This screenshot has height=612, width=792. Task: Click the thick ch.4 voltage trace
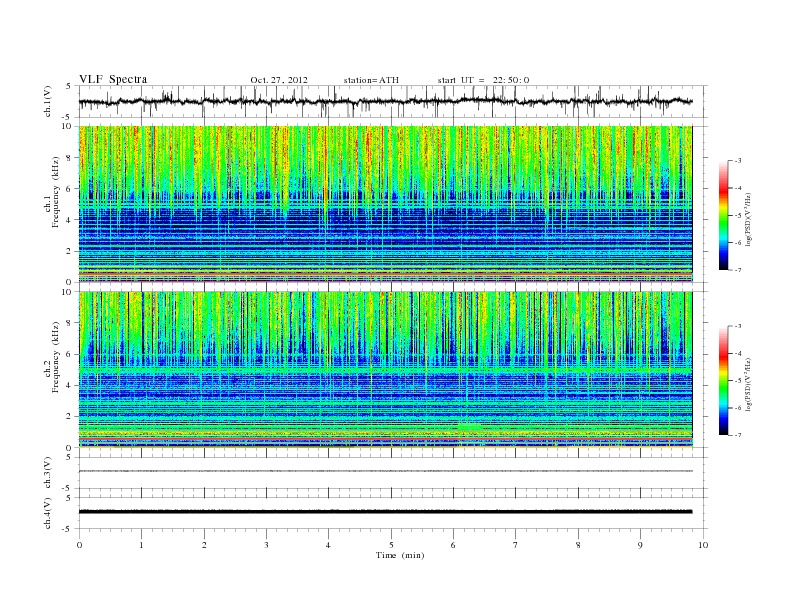(385, 512)
